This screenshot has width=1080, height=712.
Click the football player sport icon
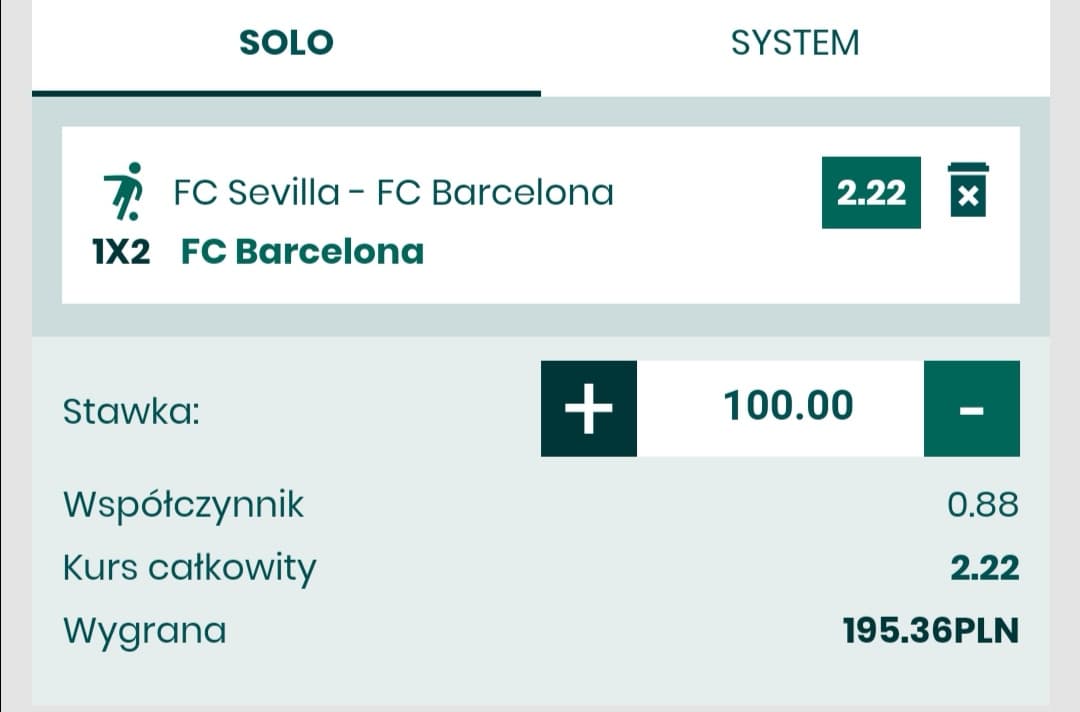[x=124, y=191]
